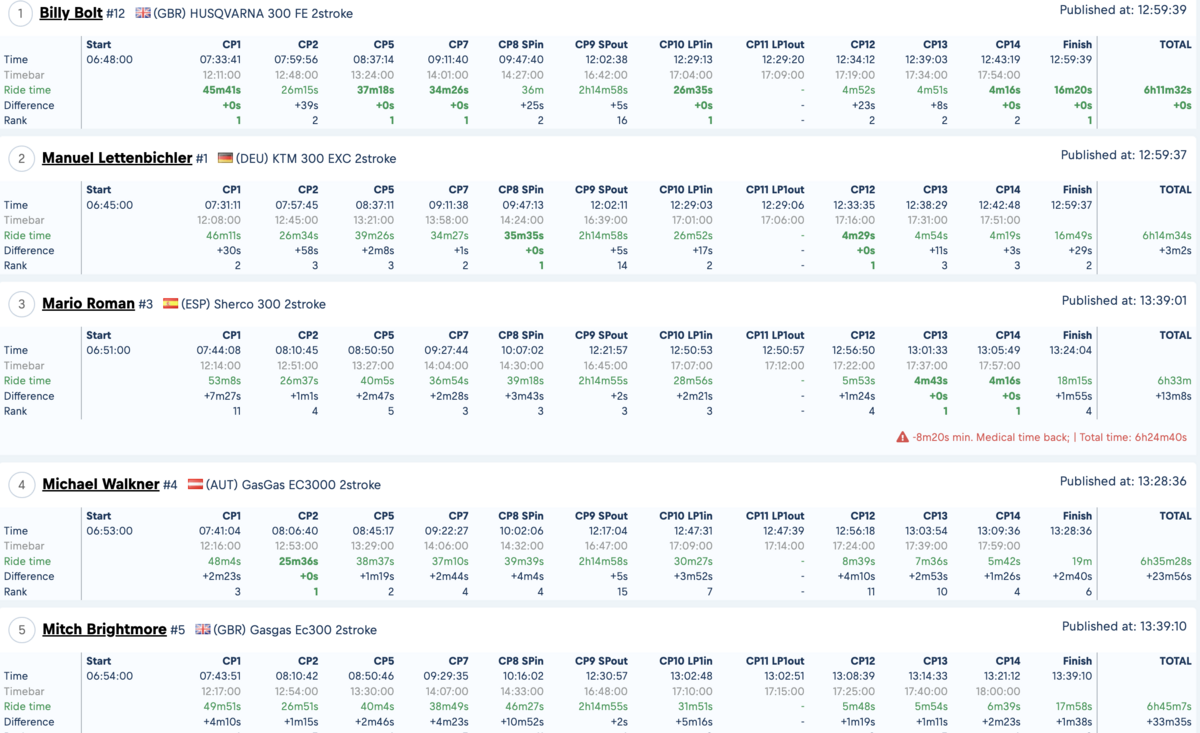This screenshot has height=733, width=1200.
Task: Select Lettenbichler's start time 06:45:00
Action: [x=109, y=205]
